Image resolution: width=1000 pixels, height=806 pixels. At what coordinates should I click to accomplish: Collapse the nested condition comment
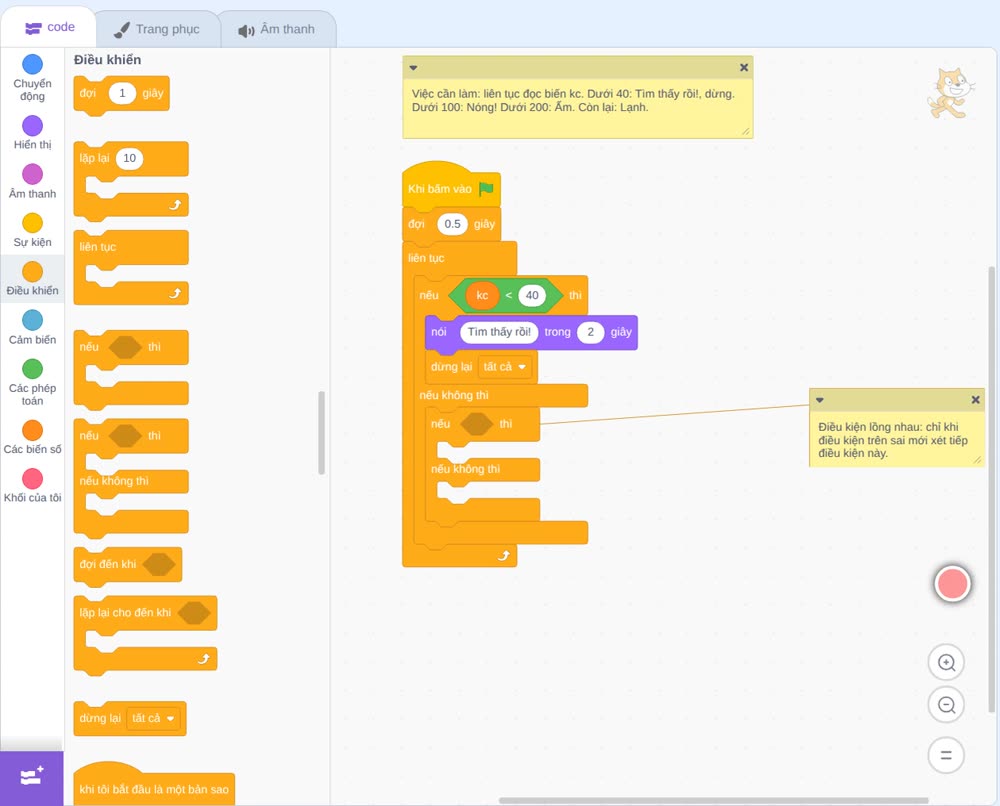click(820, 400)
